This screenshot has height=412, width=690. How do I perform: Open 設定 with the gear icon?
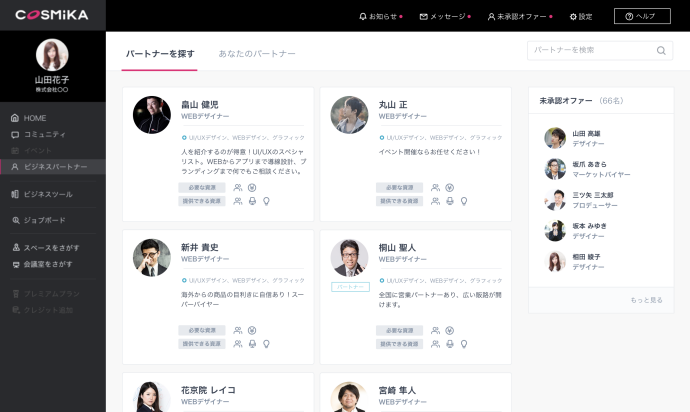coord(573,17)
